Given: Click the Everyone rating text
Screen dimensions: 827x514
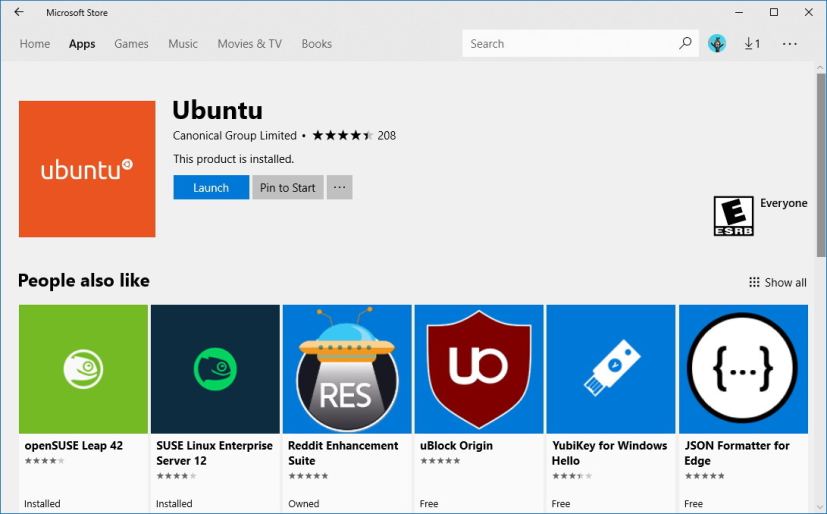Looking at the screenshot, I should tap(783, 203).
